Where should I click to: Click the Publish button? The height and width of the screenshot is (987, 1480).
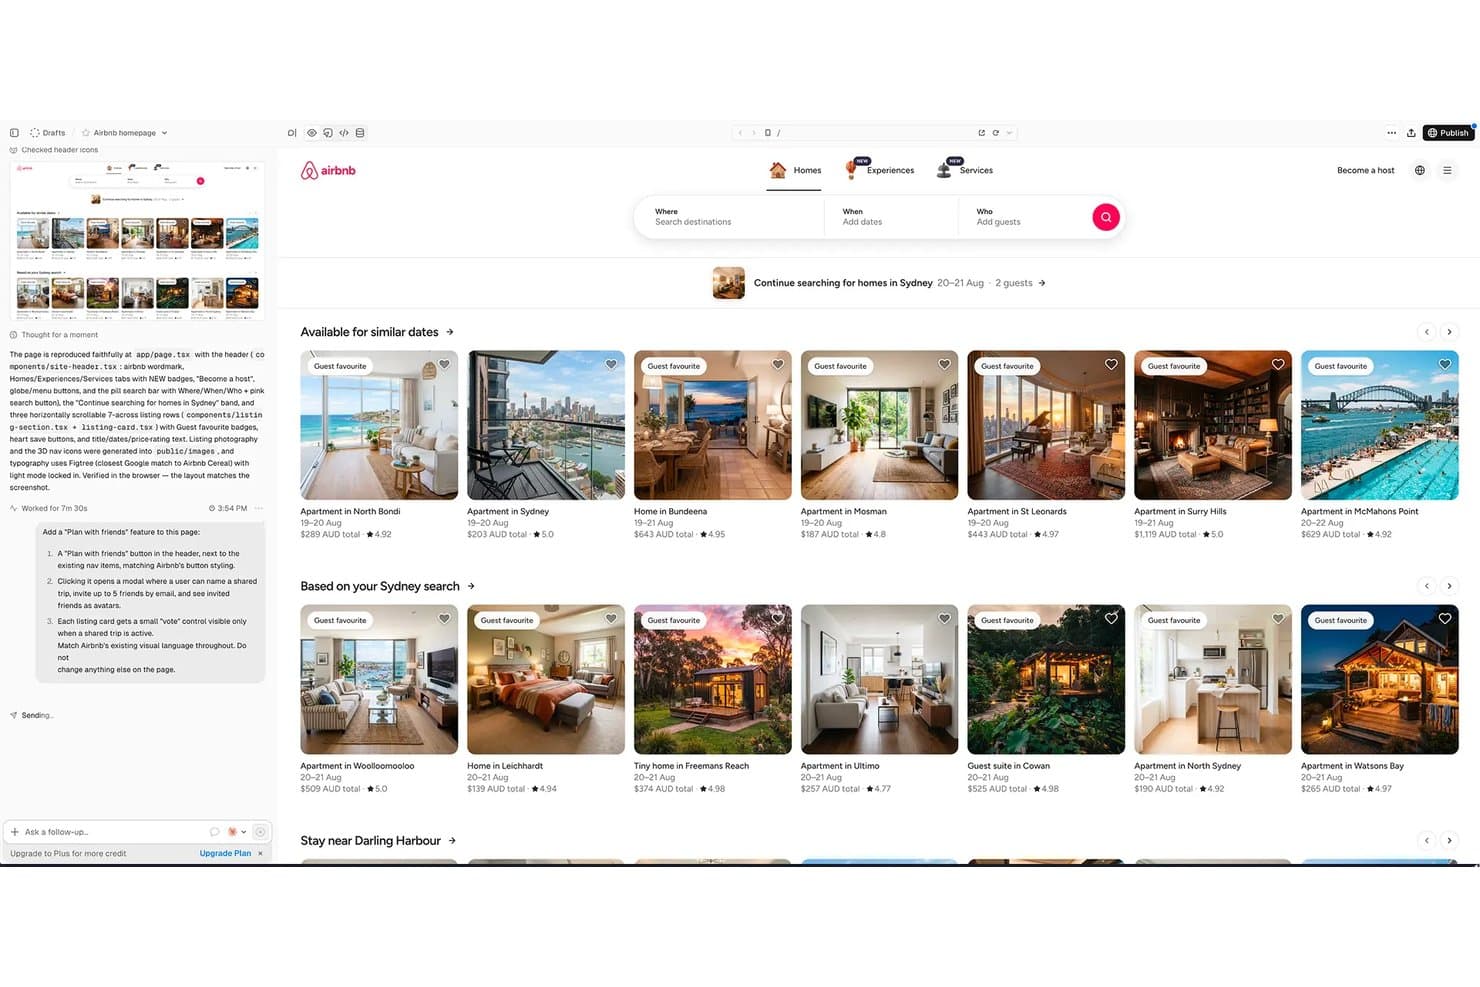pyautogui.click(x=1448, y=133)
